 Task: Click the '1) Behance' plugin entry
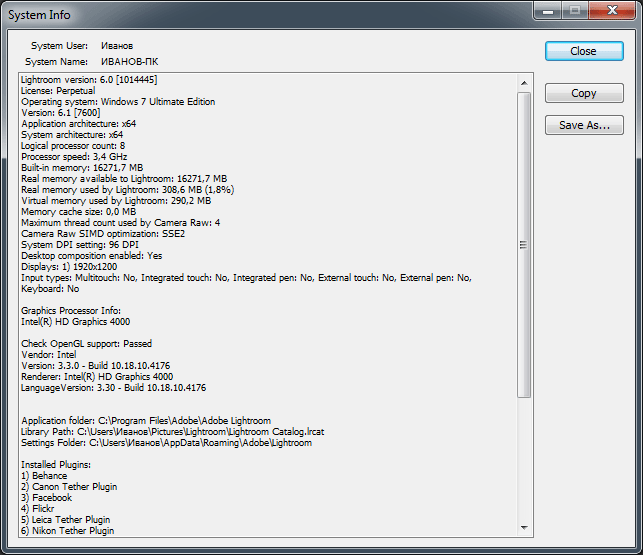(44, 476)
